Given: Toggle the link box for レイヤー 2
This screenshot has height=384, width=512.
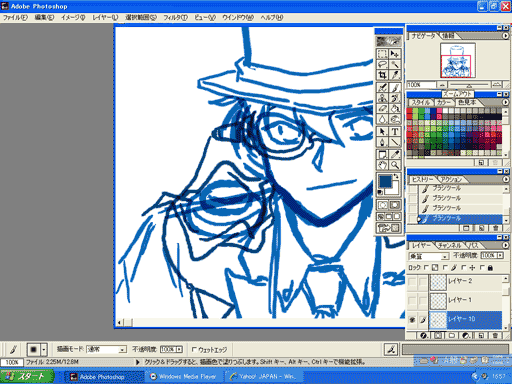Looking at the screenshot, I should coord(423,282).
